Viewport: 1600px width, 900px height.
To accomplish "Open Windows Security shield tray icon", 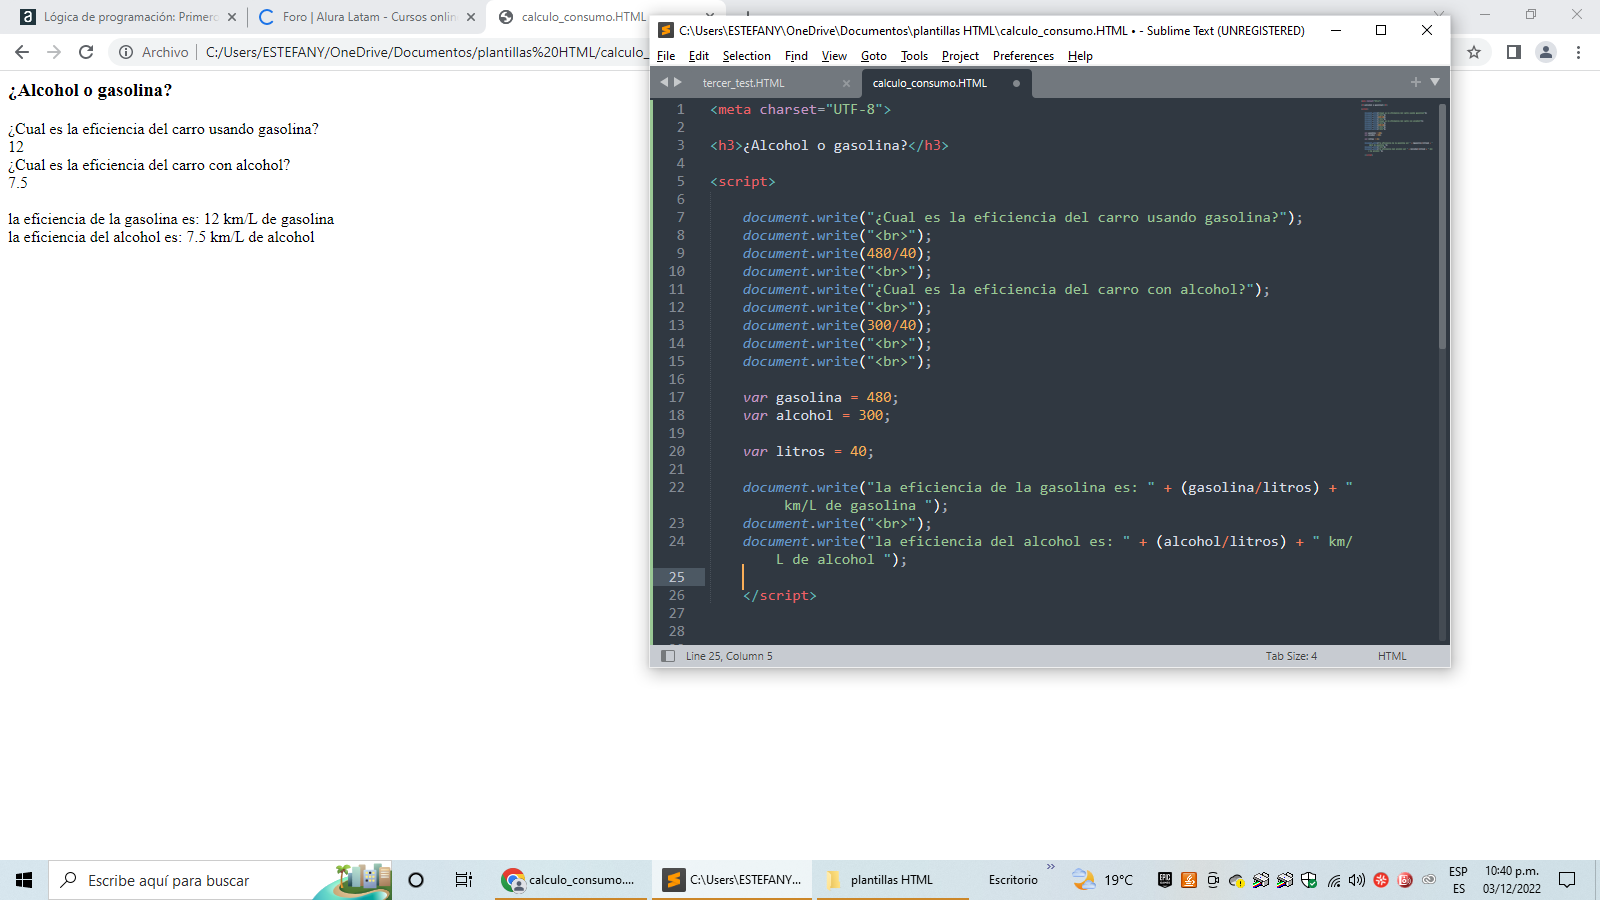I will click(x=1309, y=880).
